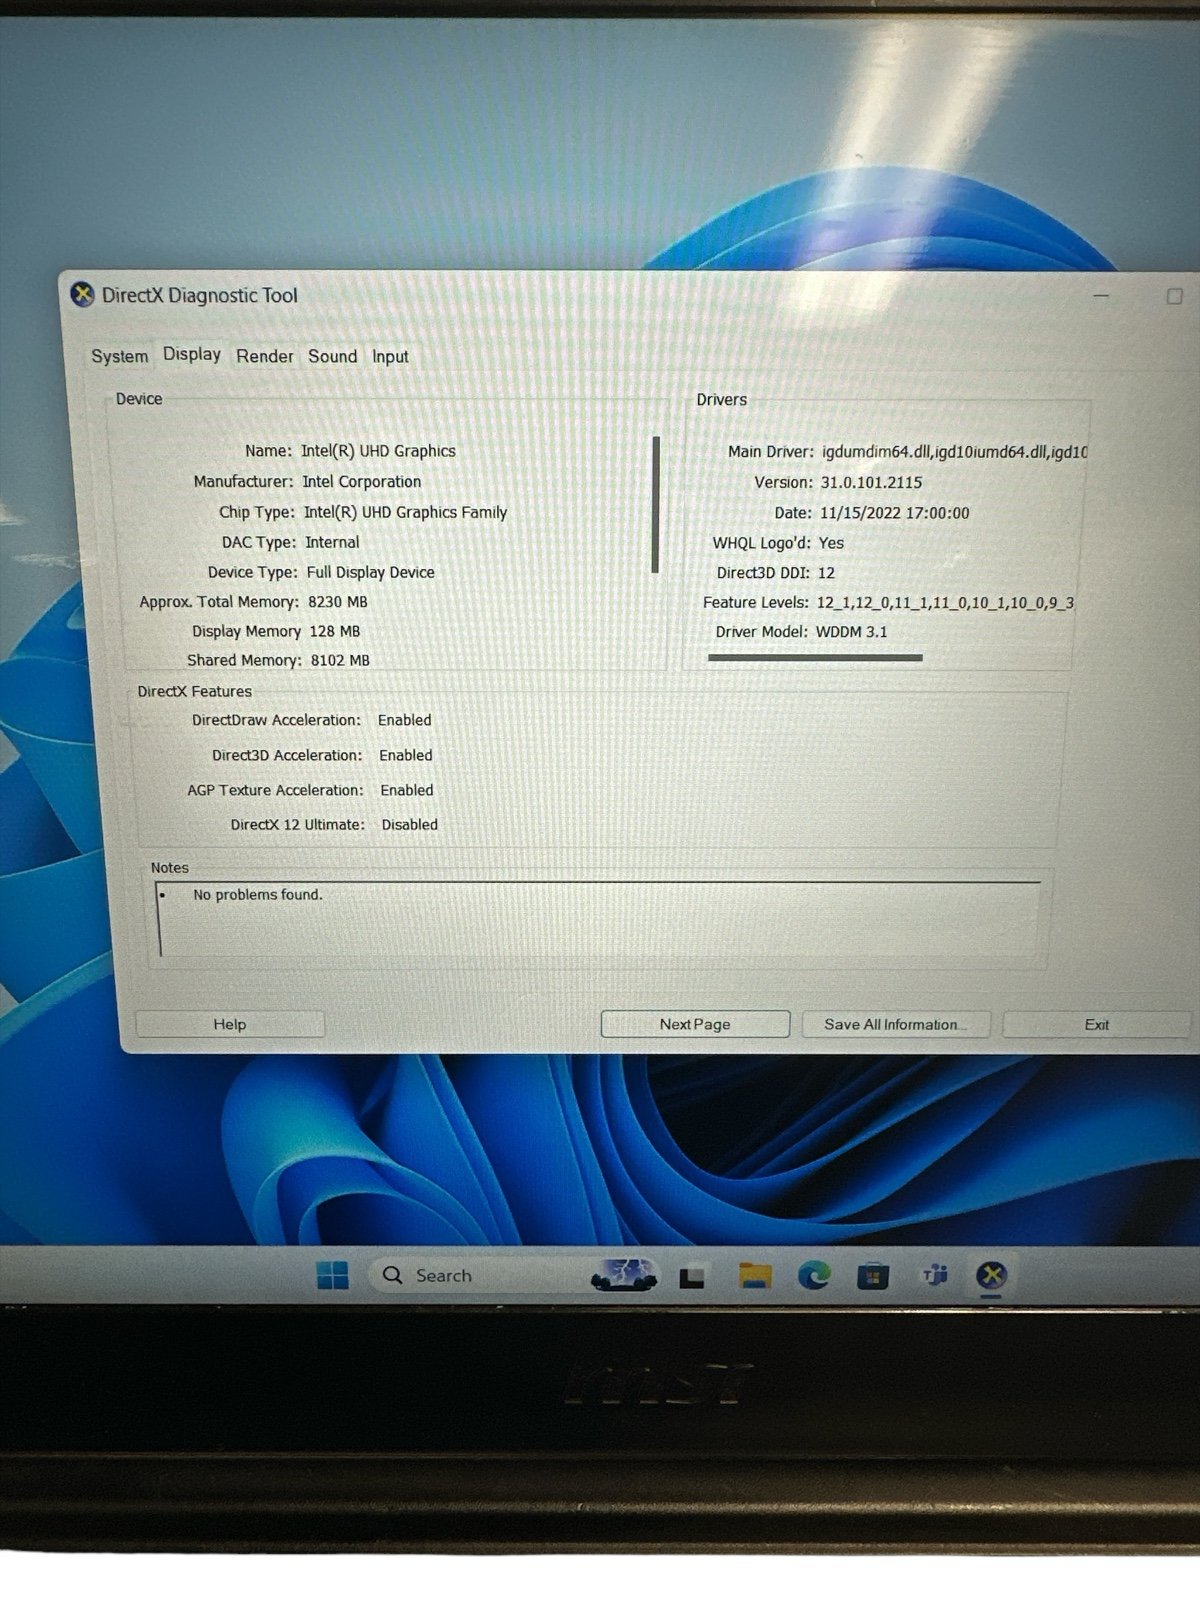The image size is (1200, 1600).
Task: Open the Sound tab
Action: coord(332,356)
